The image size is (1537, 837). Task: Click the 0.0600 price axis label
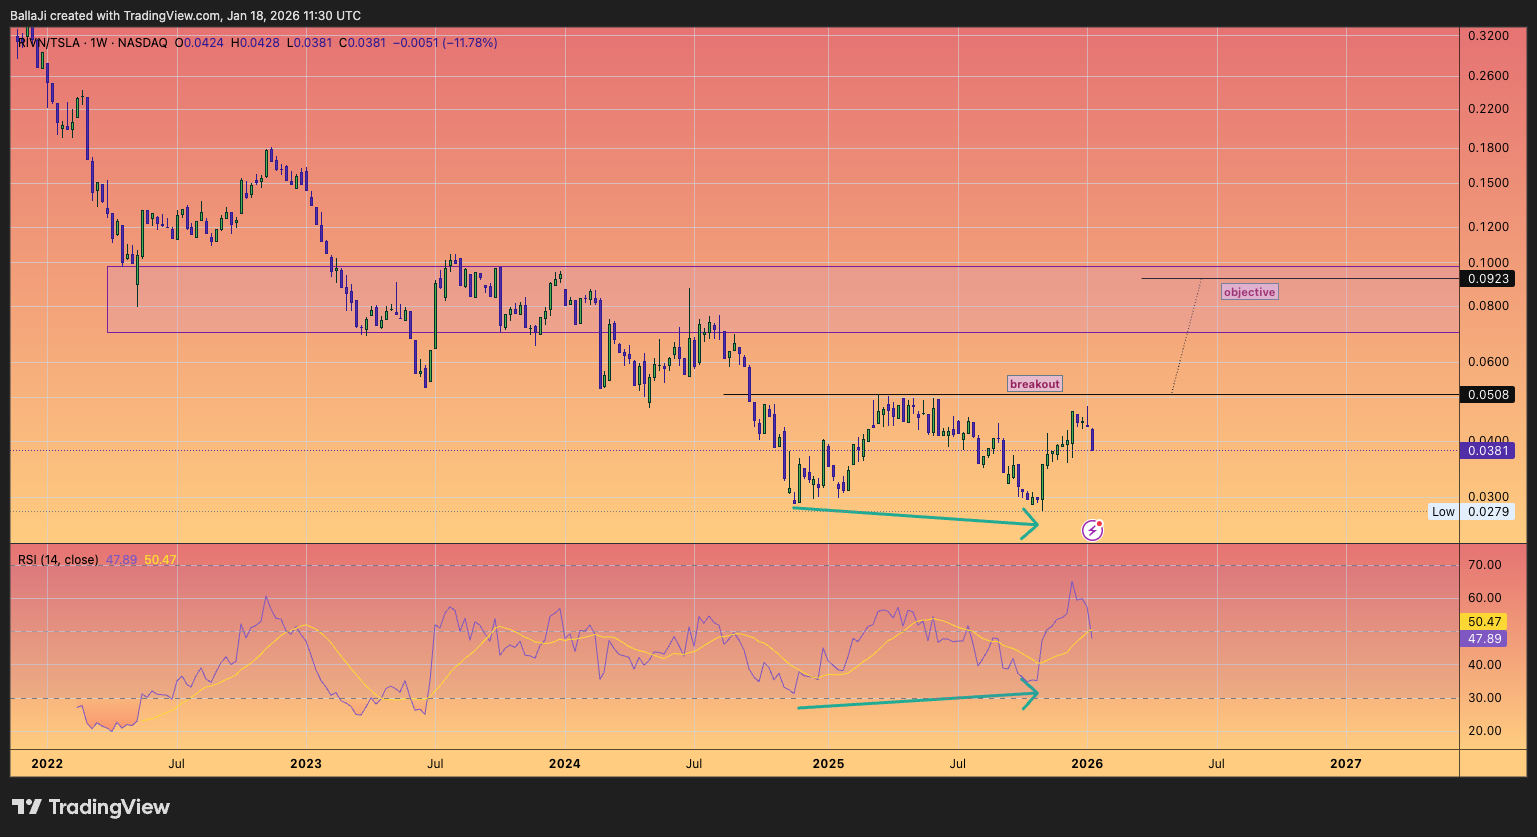[x=1487, y=362]
